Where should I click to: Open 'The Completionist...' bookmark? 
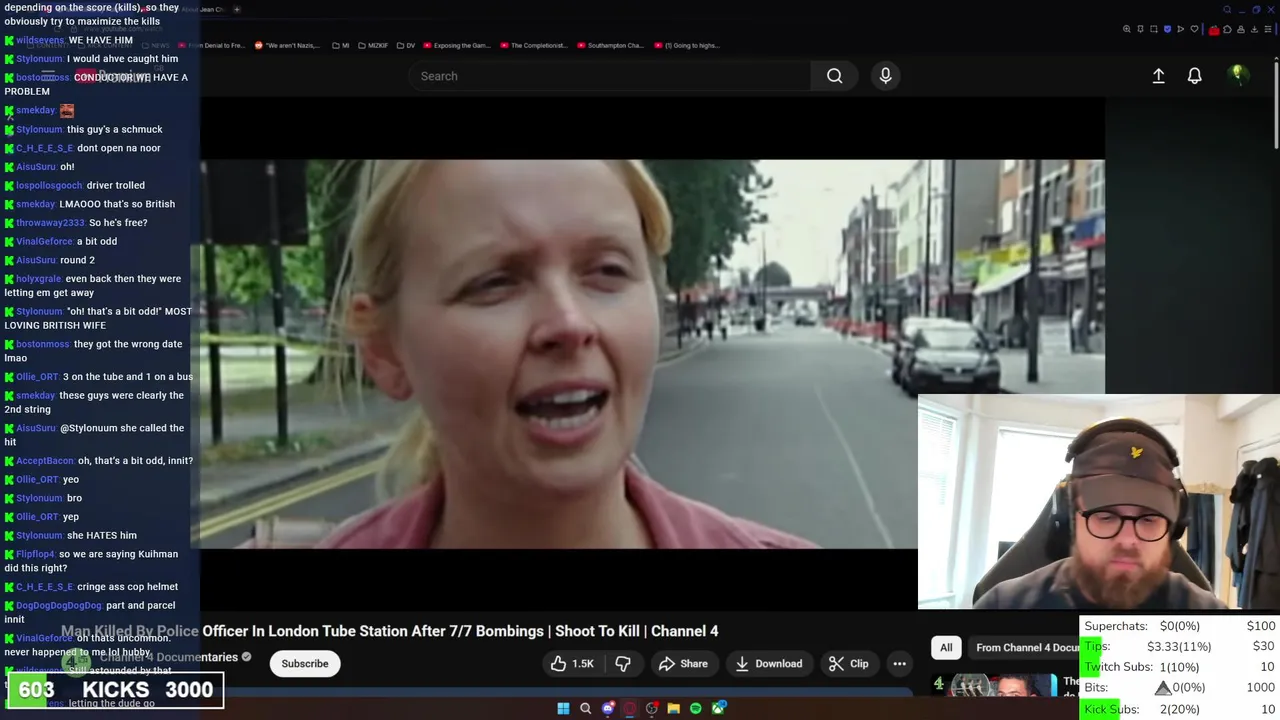coord(534,45)
